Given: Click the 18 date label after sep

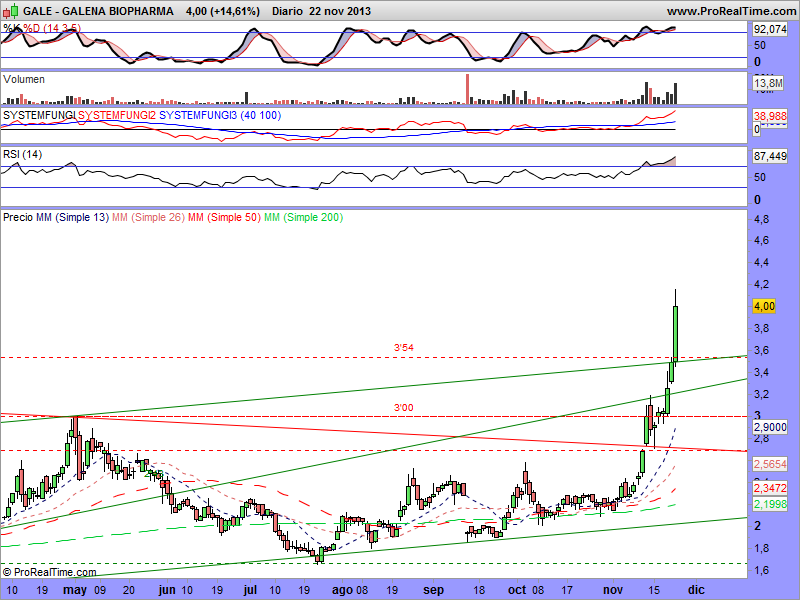Looking at the screenshot, I should click(478, 590).
